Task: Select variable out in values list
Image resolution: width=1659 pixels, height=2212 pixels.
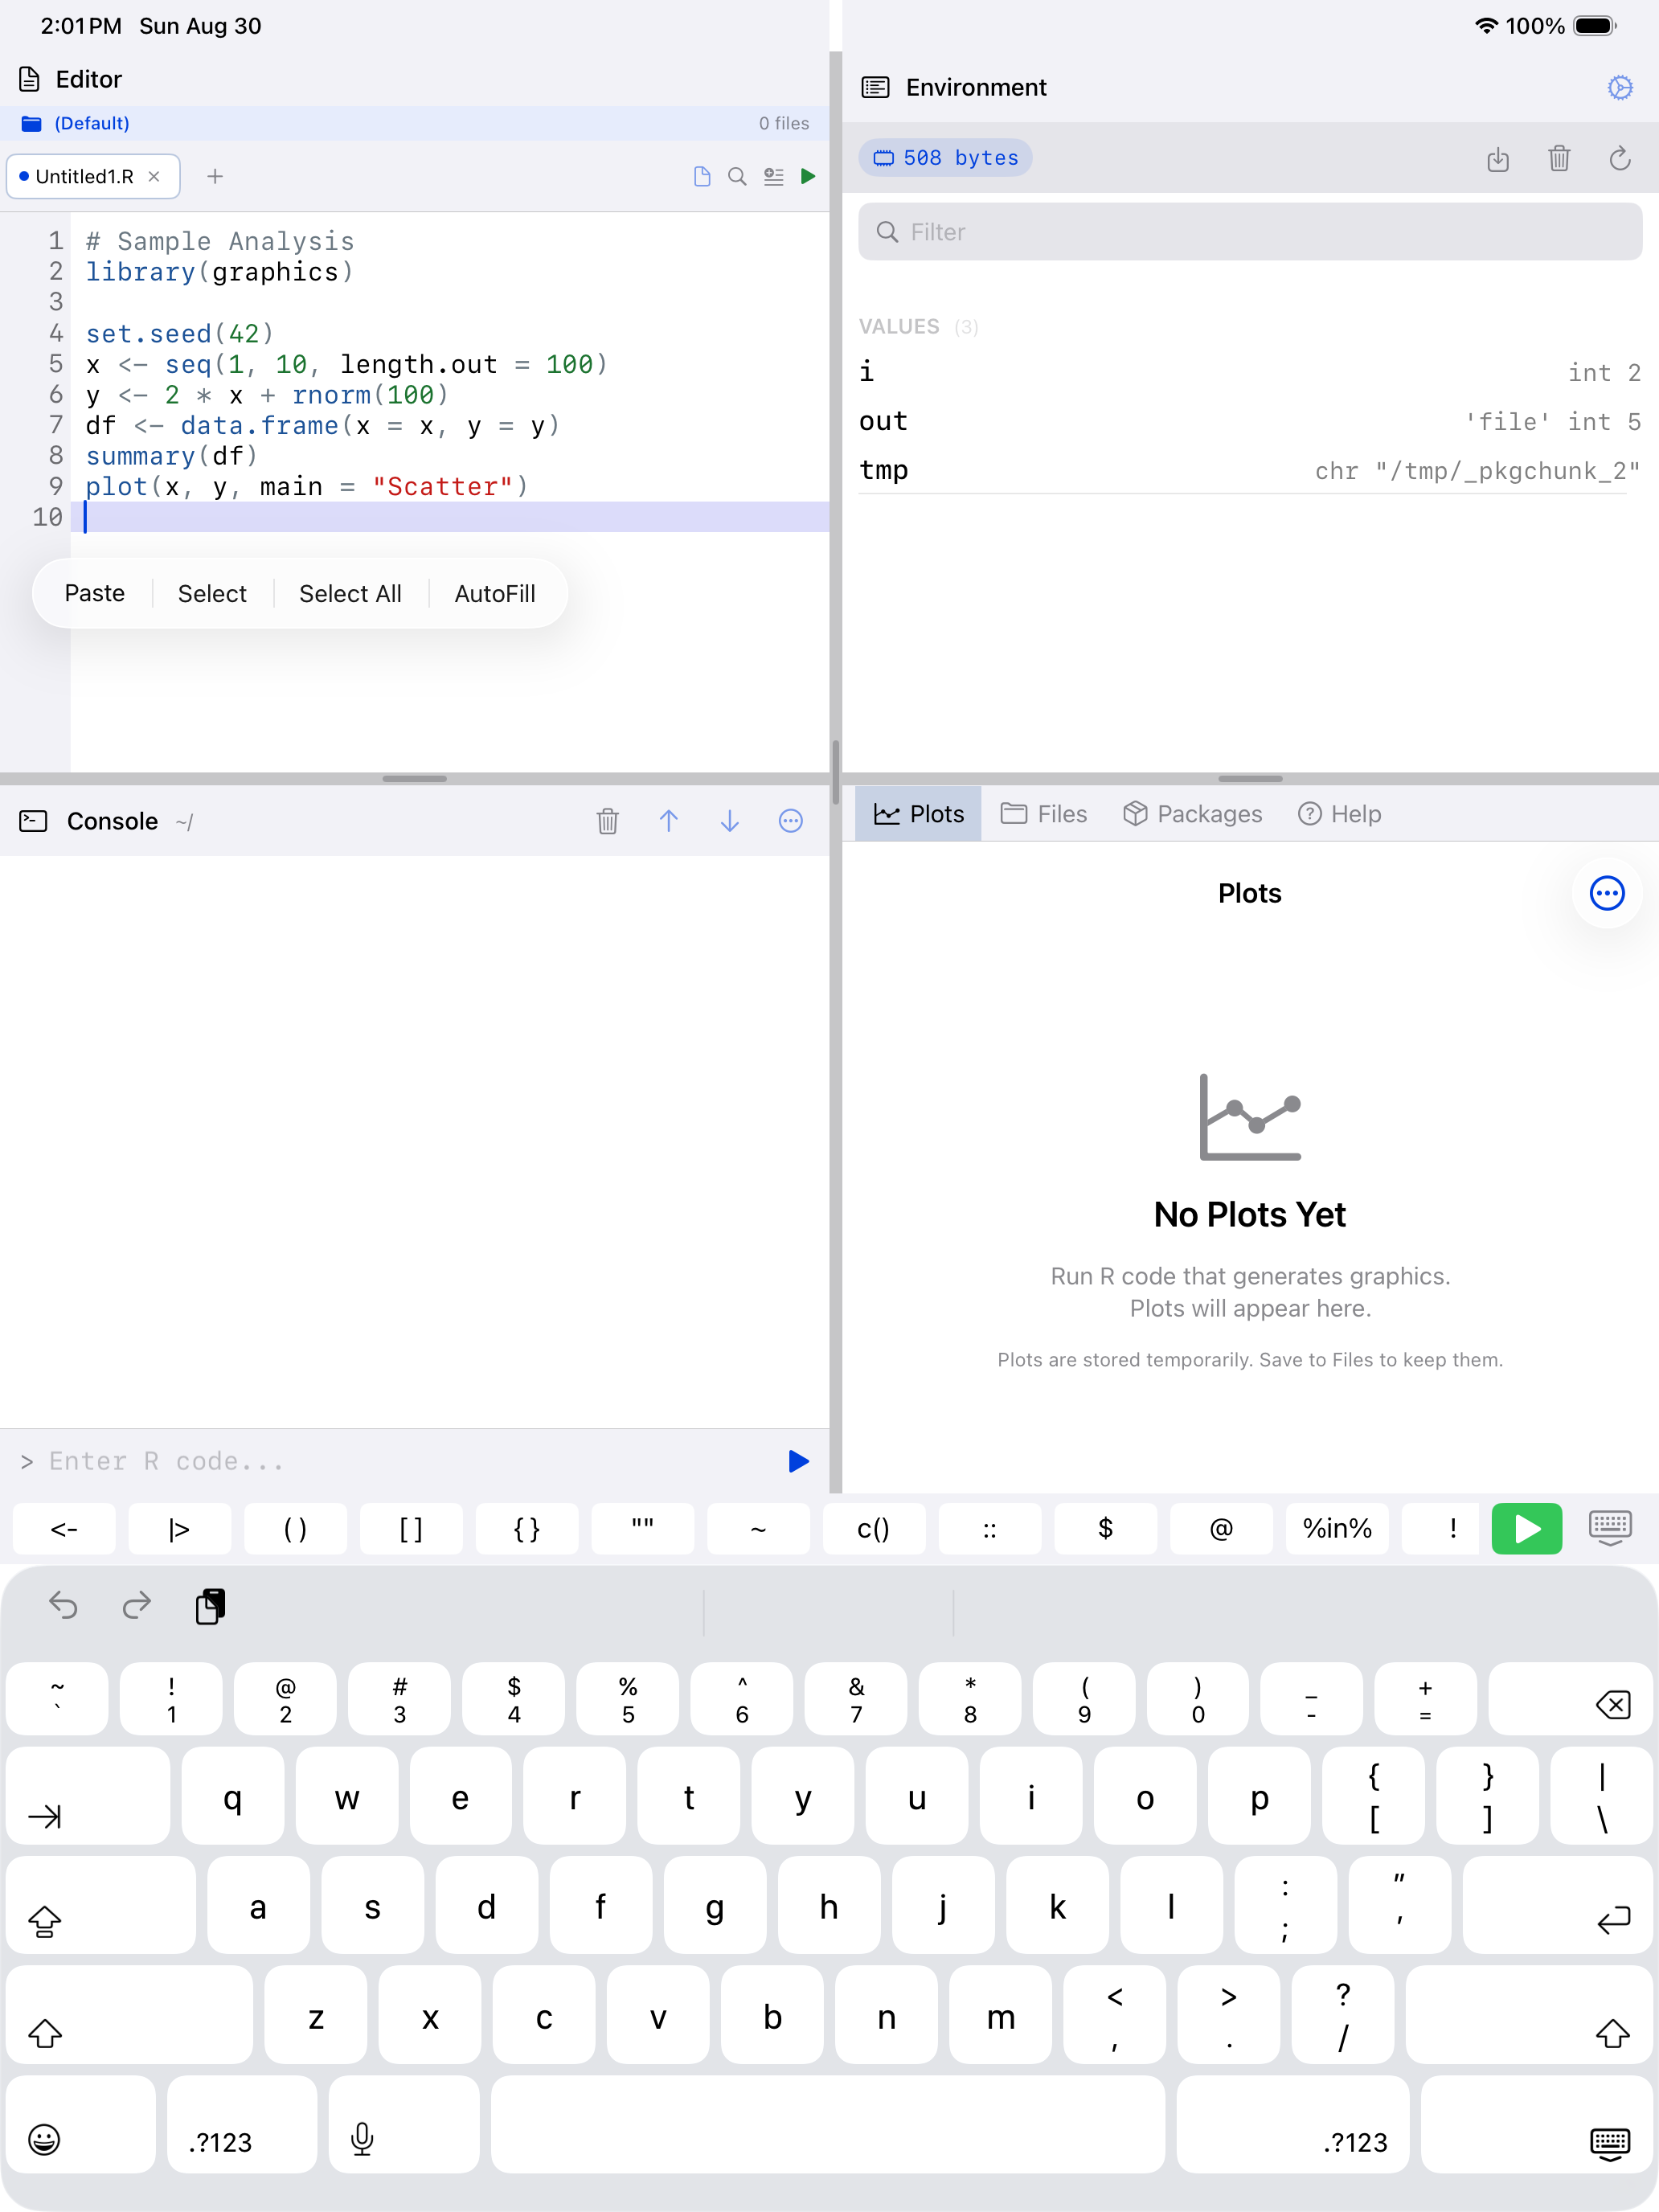Action: click(x=1250, y=421)
